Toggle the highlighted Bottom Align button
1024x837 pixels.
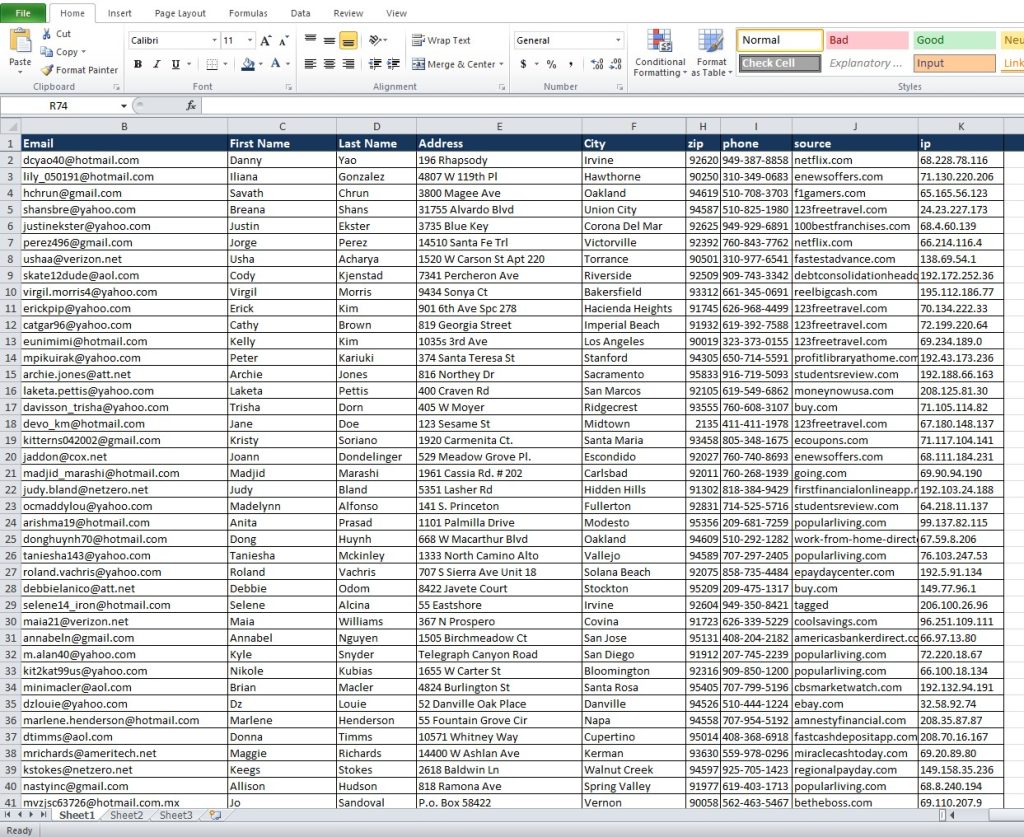pyautogui.click(x=349, y=40)
